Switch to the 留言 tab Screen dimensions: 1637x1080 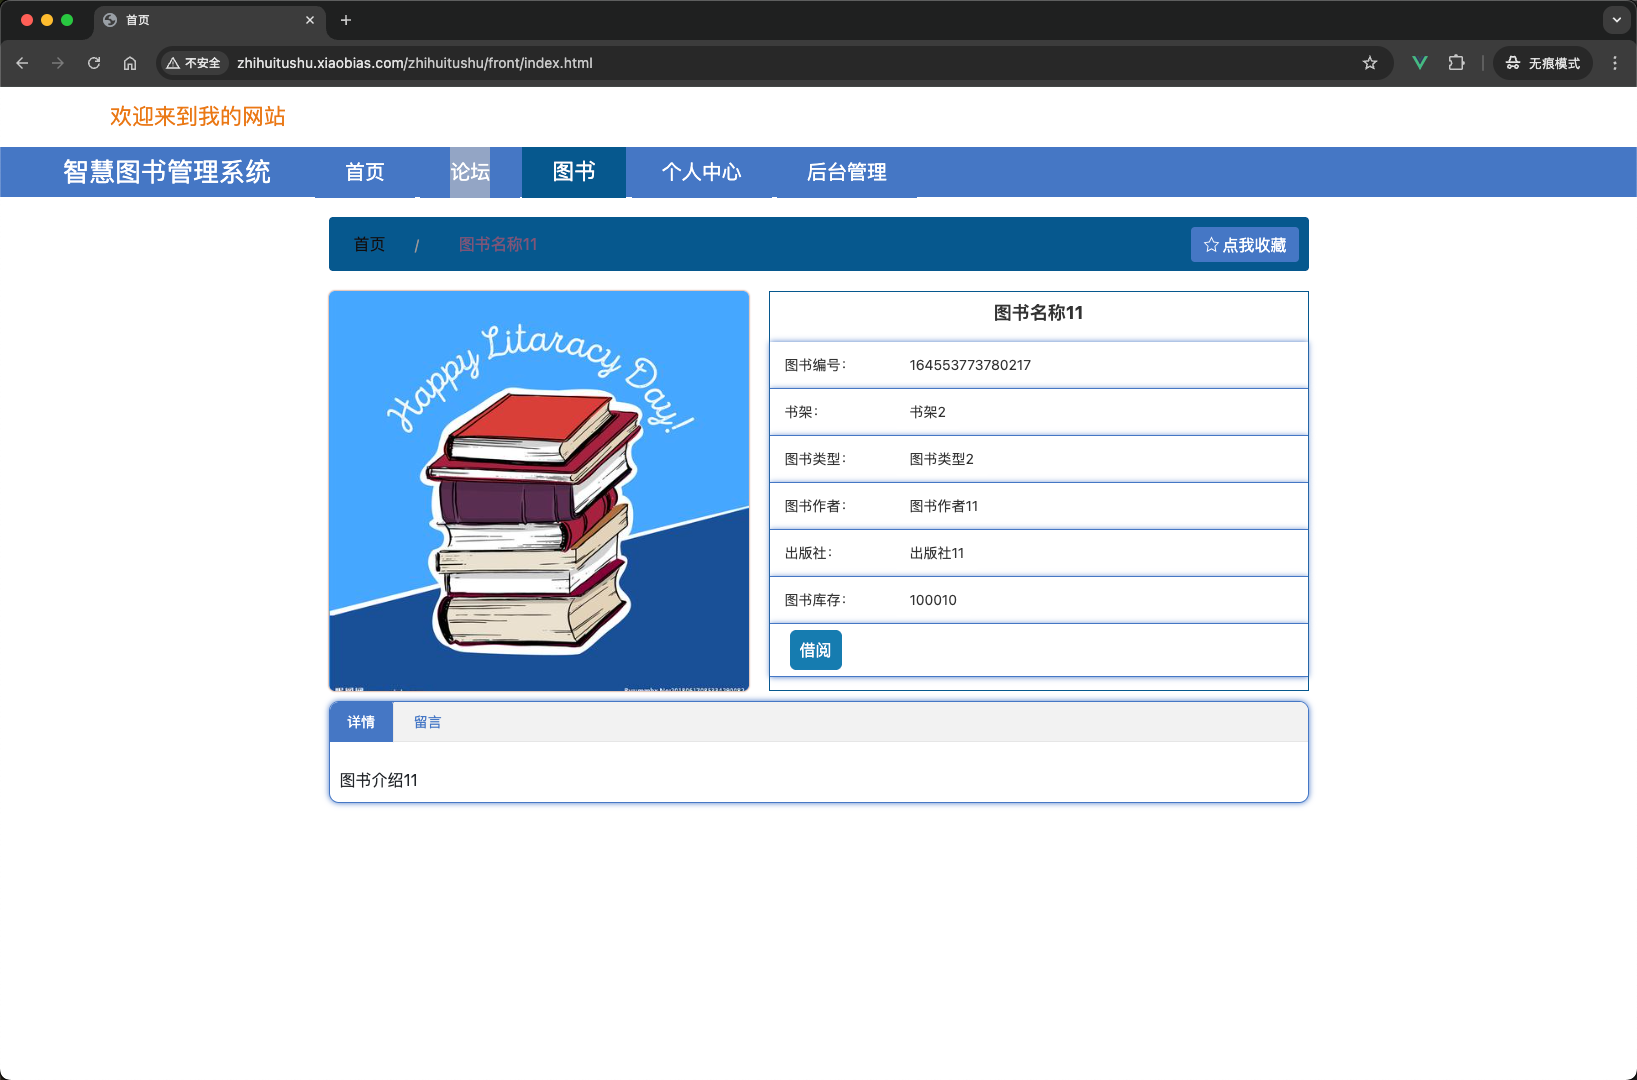[428, 722]
